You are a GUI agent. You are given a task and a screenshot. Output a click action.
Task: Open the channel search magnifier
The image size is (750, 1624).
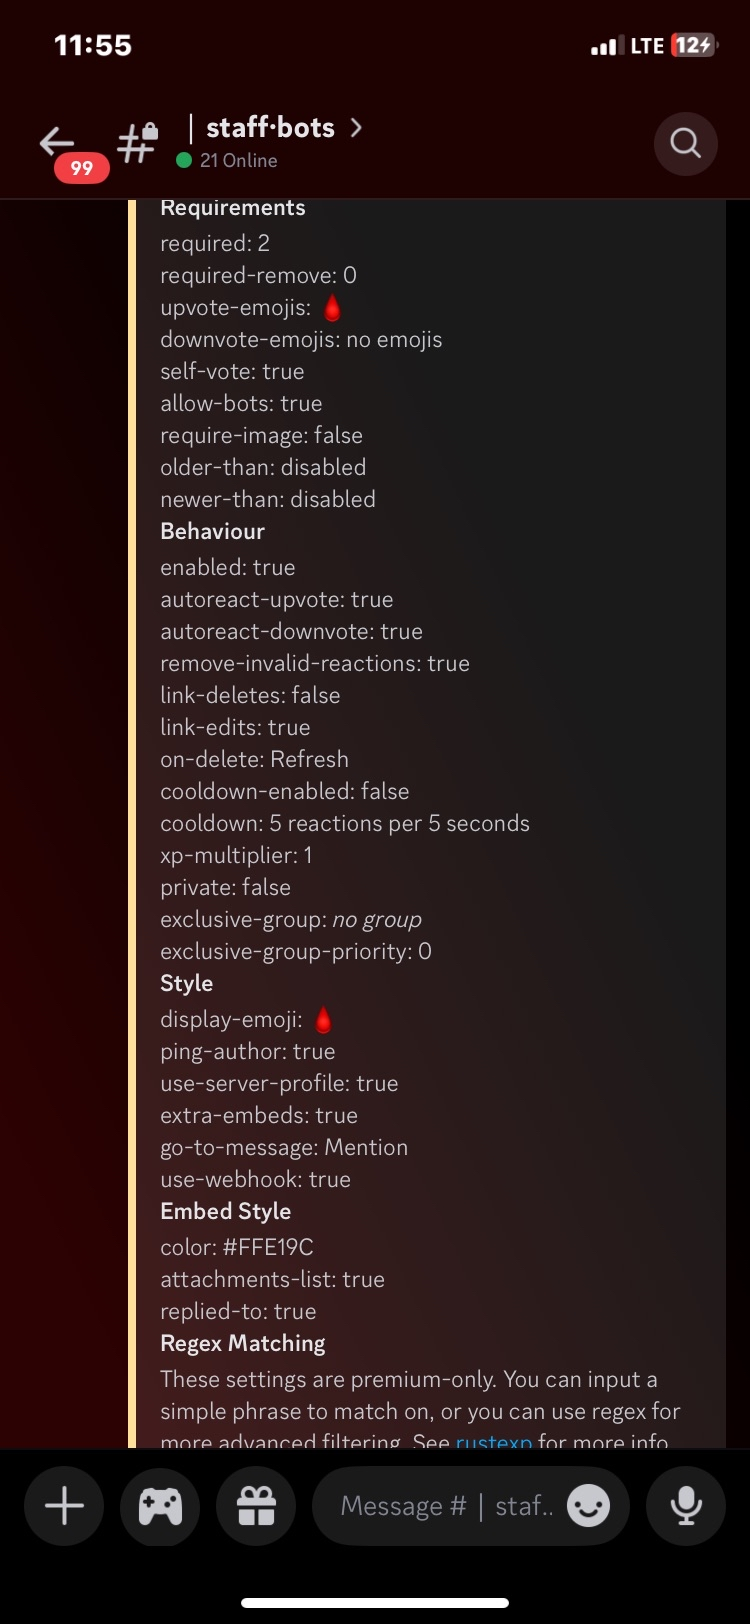tap(685, 143)
